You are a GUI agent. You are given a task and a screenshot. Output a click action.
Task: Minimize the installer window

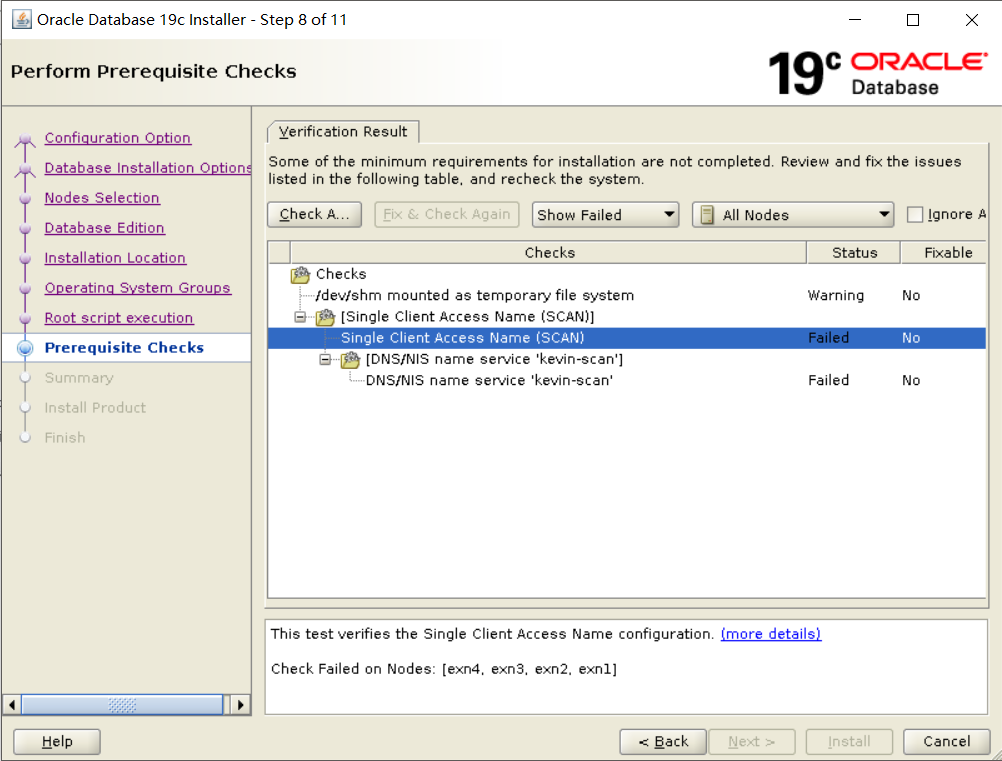pos(854,20)
